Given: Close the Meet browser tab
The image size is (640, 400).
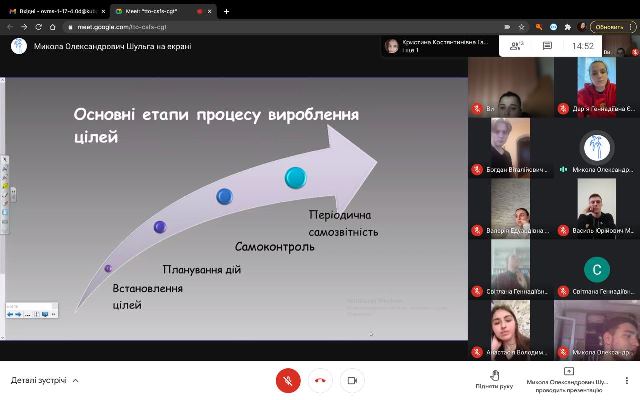Looking at the screenshot, I should pos(209,11).
